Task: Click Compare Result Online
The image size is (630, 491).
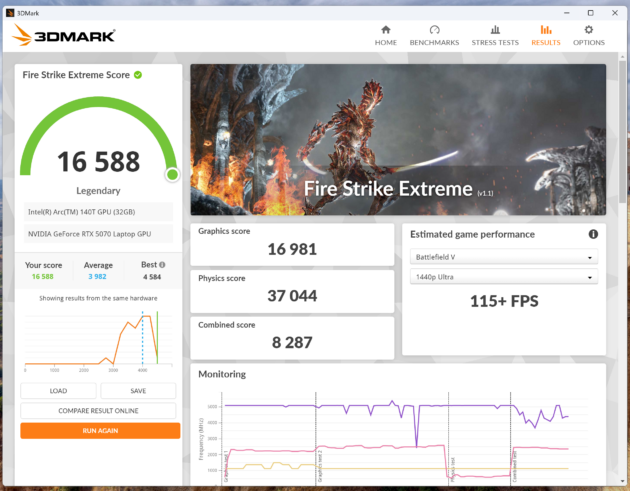Action: 100,410
